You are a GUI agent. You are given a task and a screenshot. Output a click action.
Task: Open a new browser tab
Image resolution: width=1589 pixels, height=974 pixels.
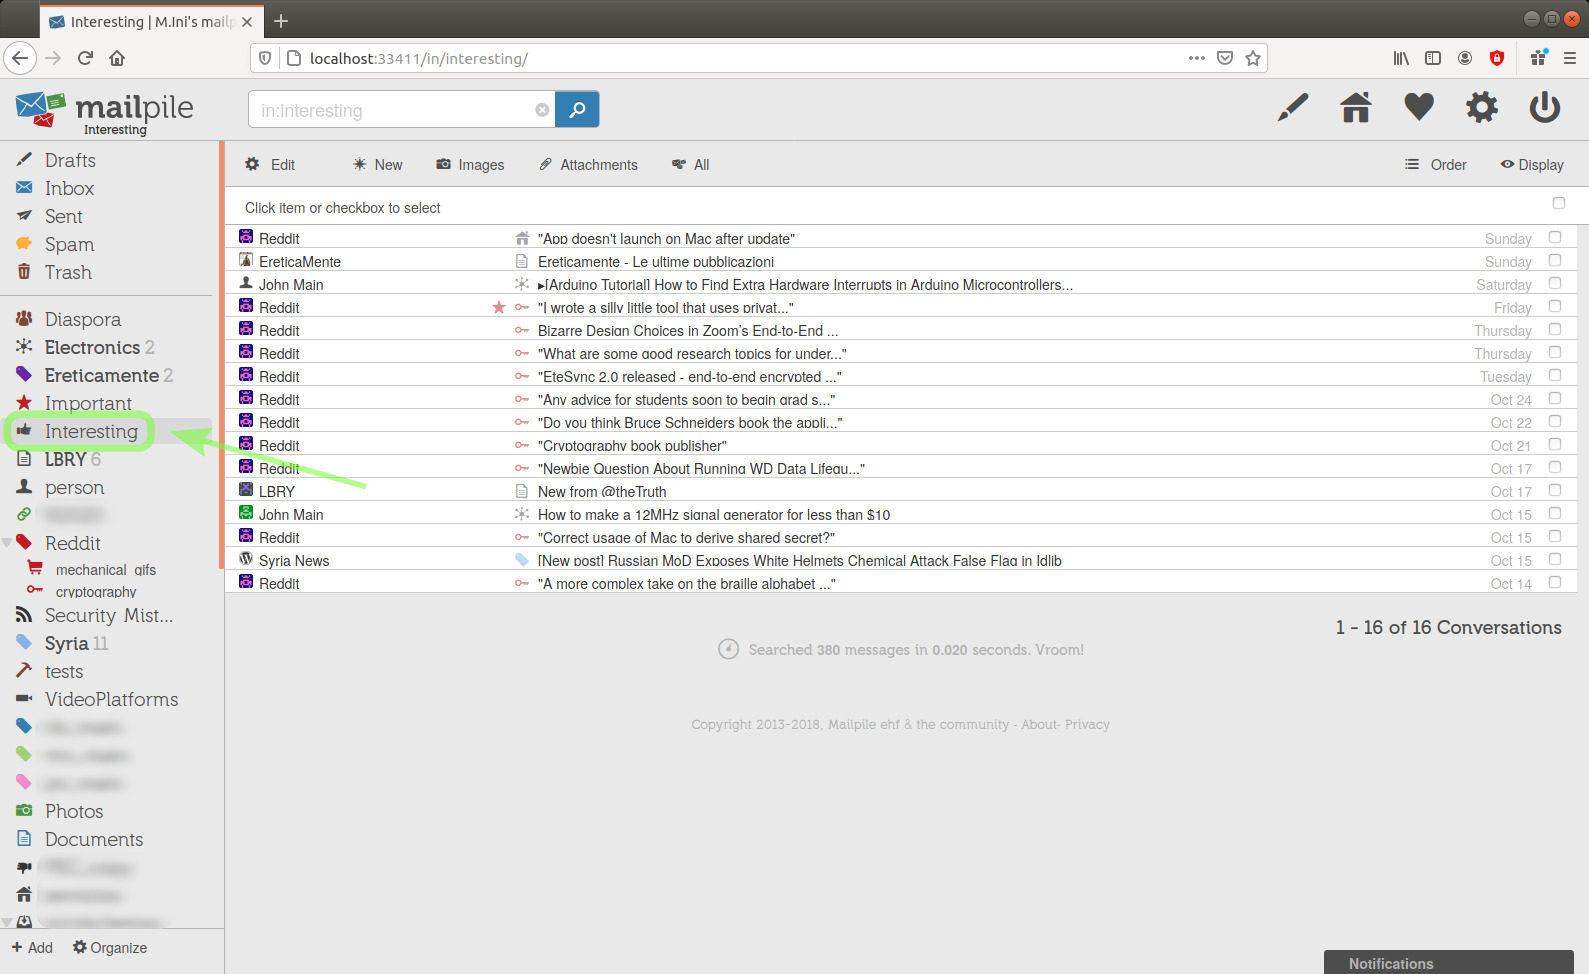coord(281,21)
